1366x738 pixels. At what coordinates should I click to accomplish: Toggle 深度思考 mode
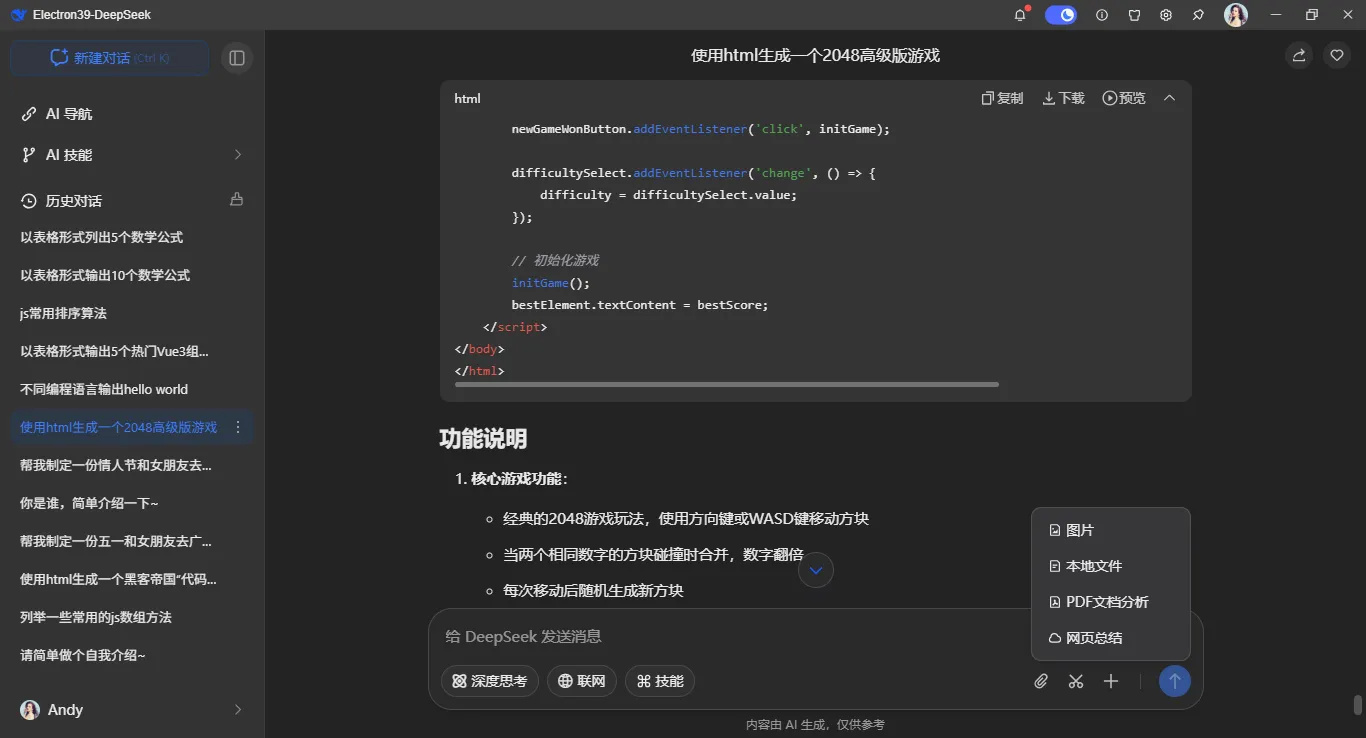(489, 681)
